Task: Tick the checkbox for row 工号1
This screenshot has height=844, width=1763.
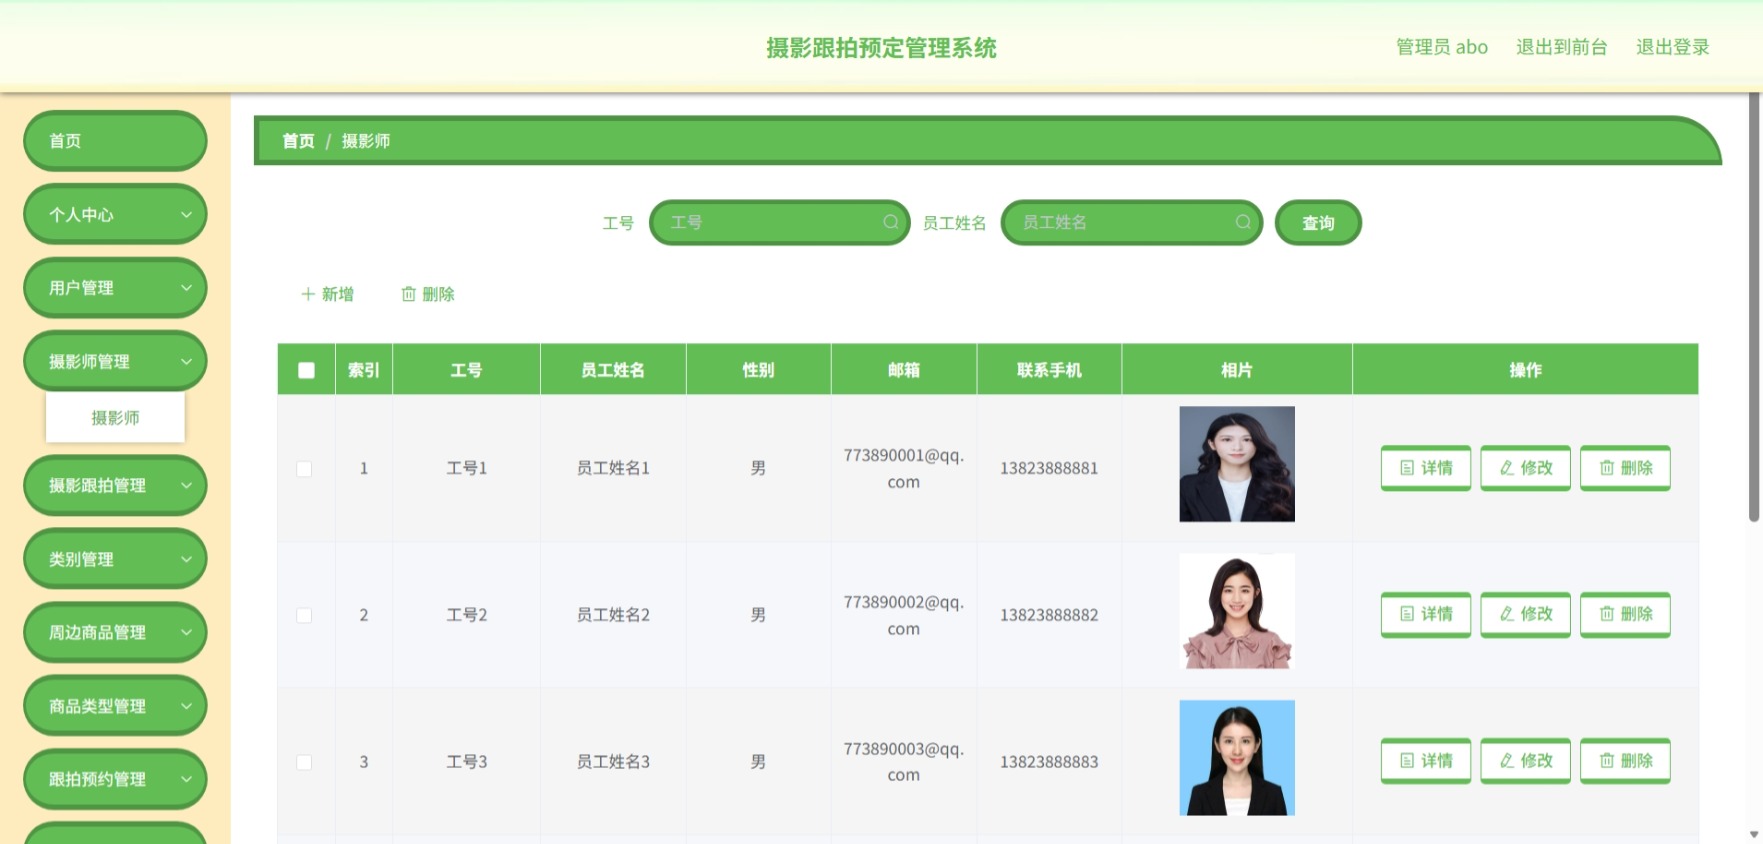Action: pyautogui.click(x=304, y=468)
